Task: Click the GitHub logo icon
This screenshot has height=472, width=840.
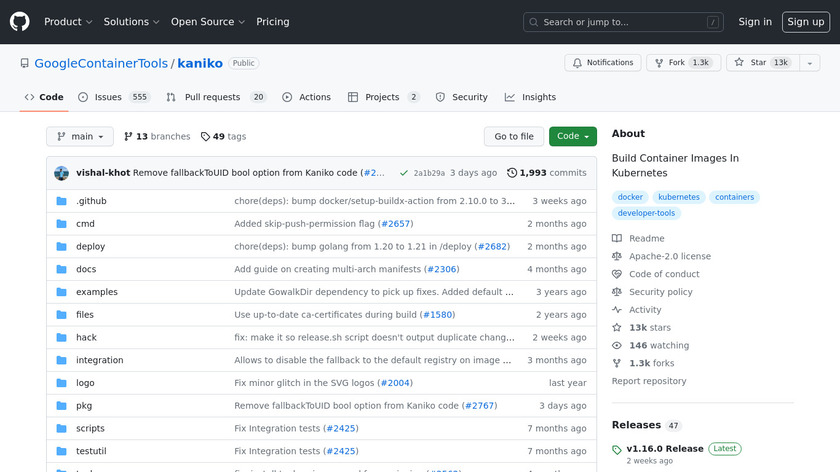Action: tap(20, 21)
